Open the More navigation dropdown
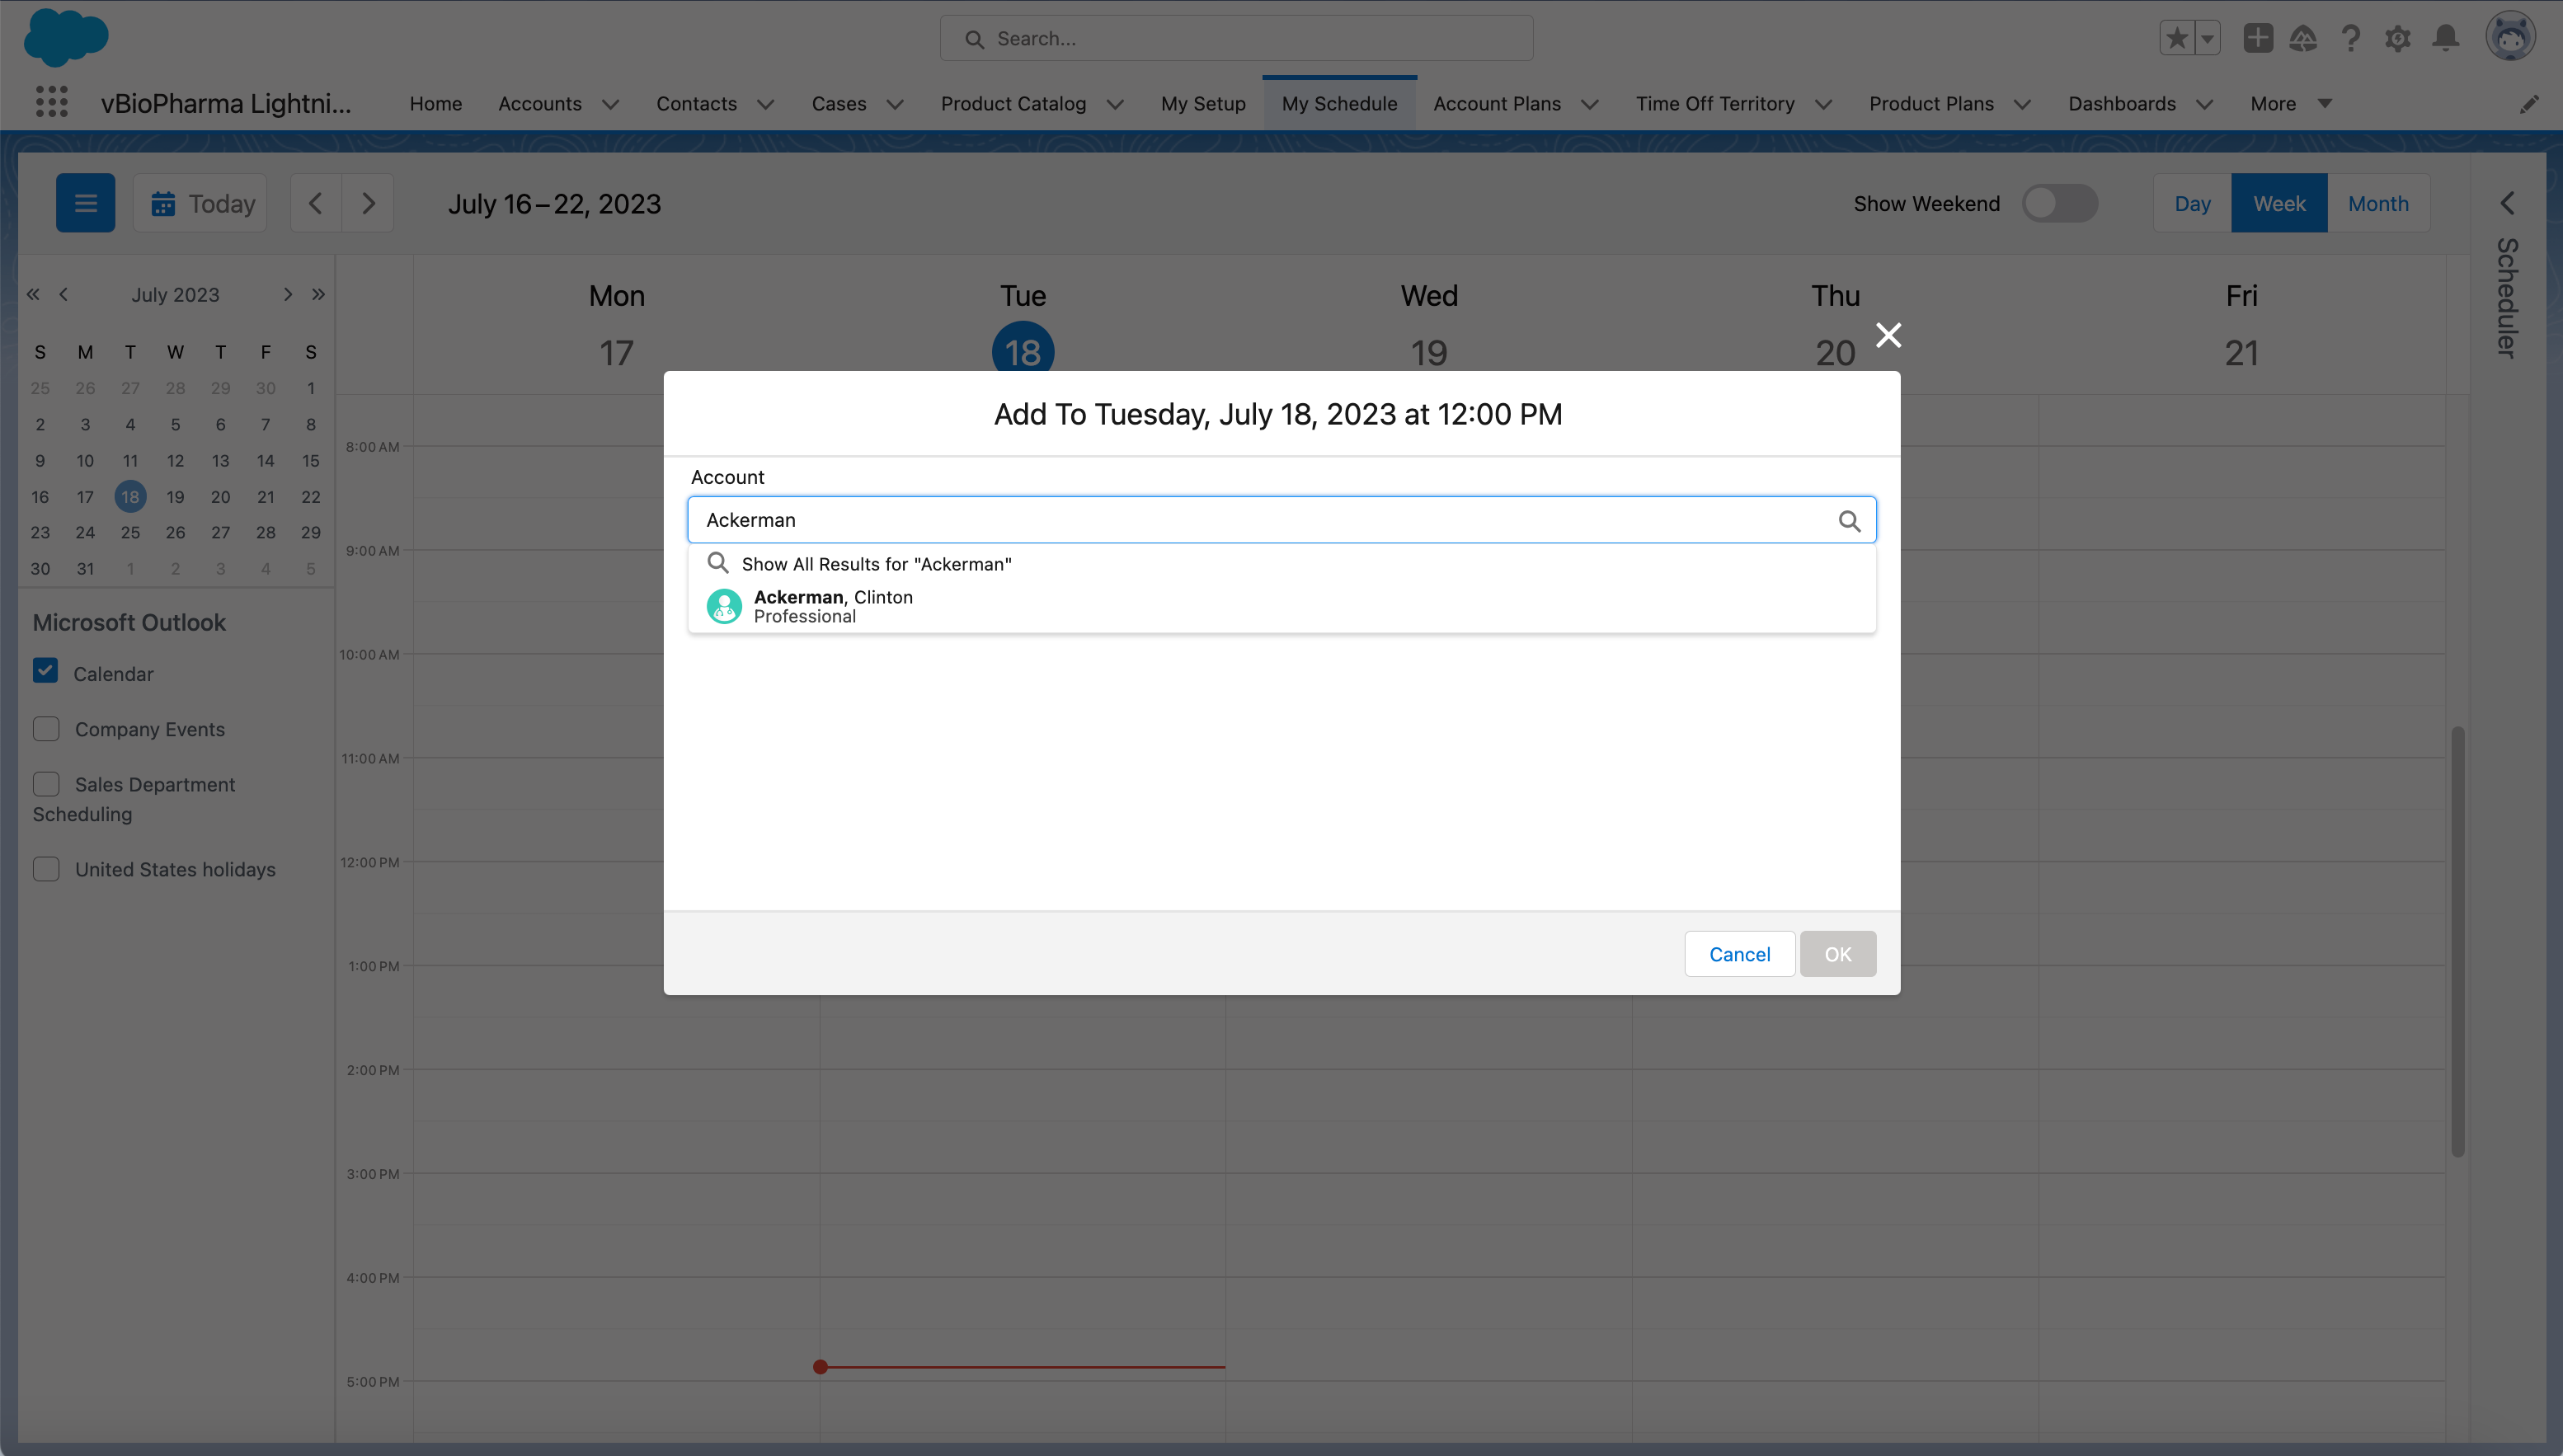Image resolution: width=2563 pixels, height=1456 pixels. (2290, 104)
